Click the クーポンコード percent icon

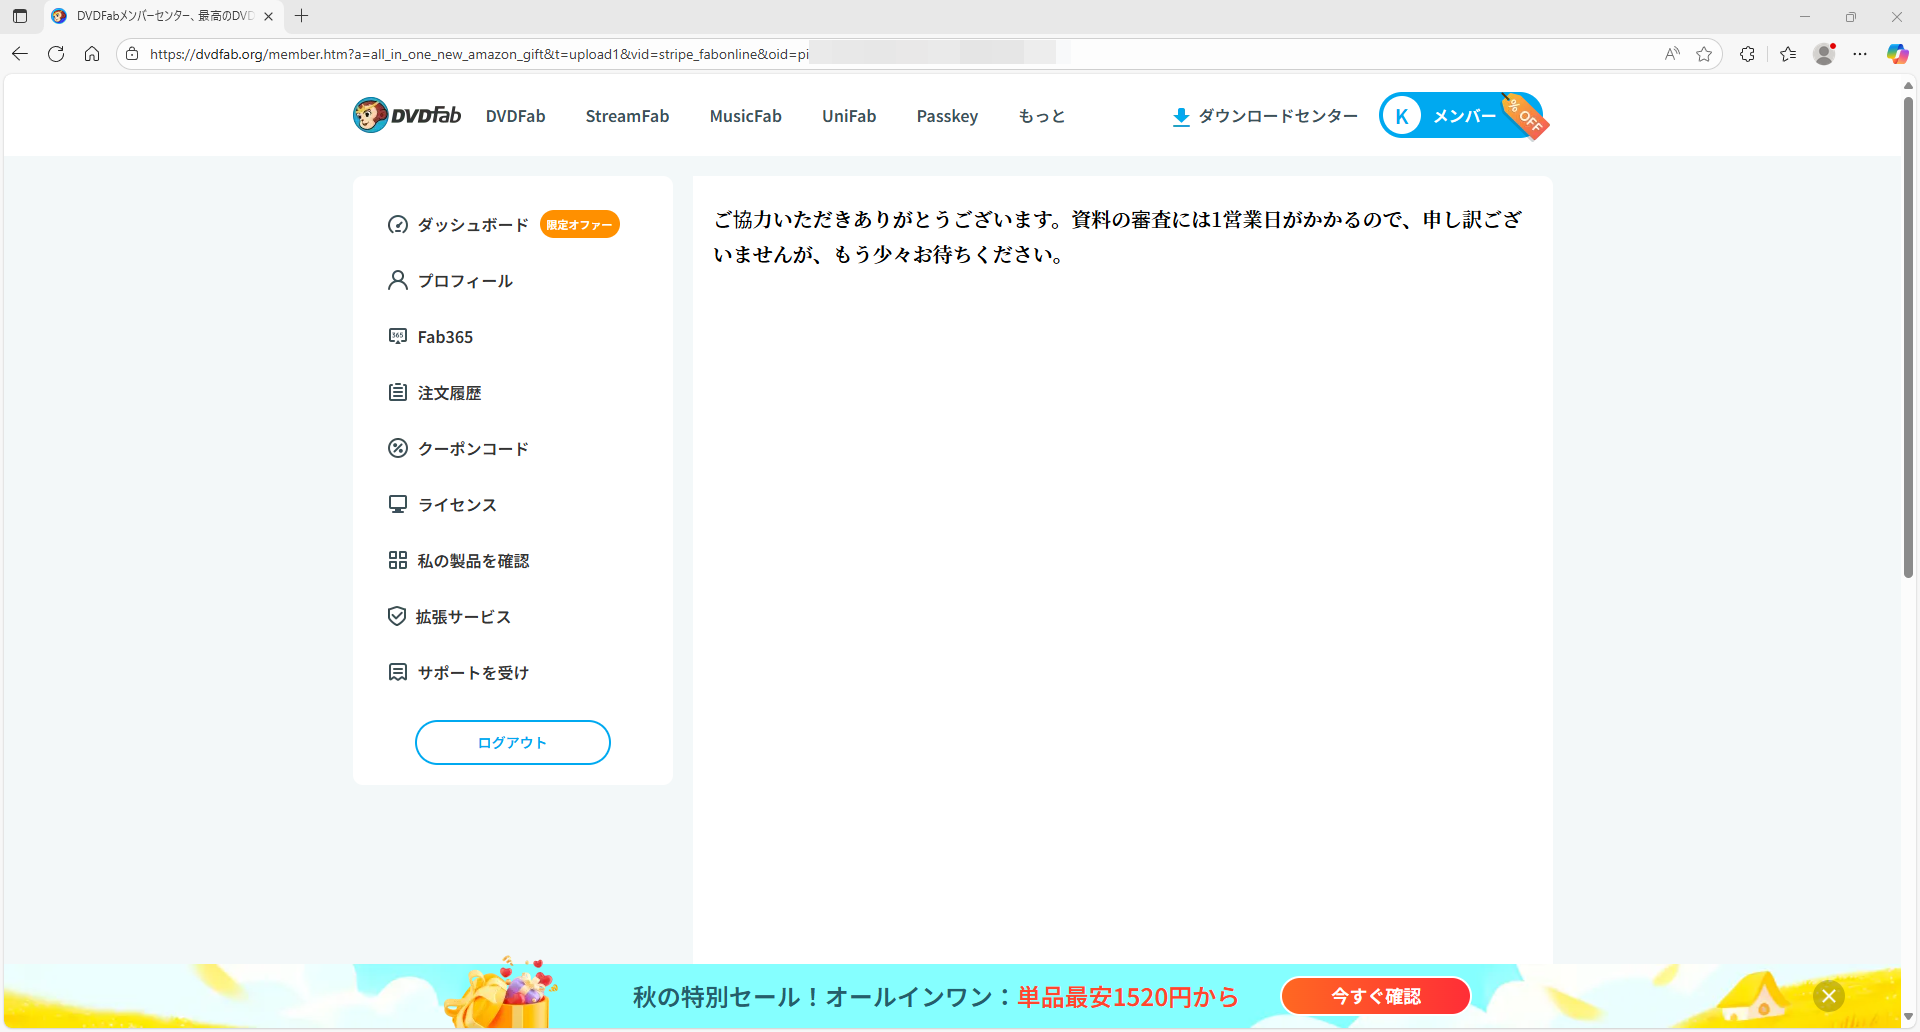[x=397, y=448]
